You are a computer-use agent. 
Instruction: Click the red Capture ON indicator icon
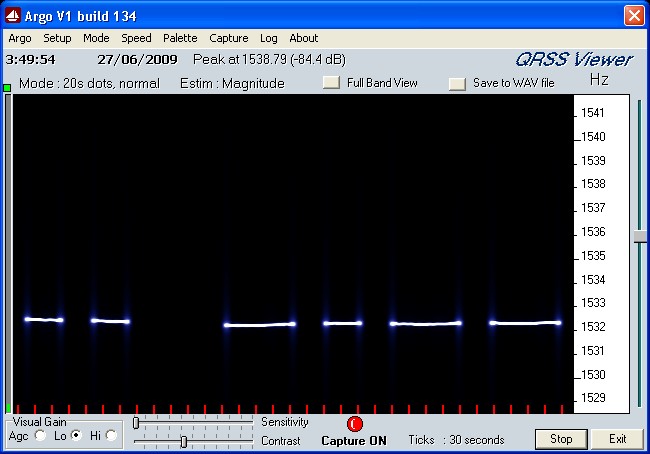[354, 424]
